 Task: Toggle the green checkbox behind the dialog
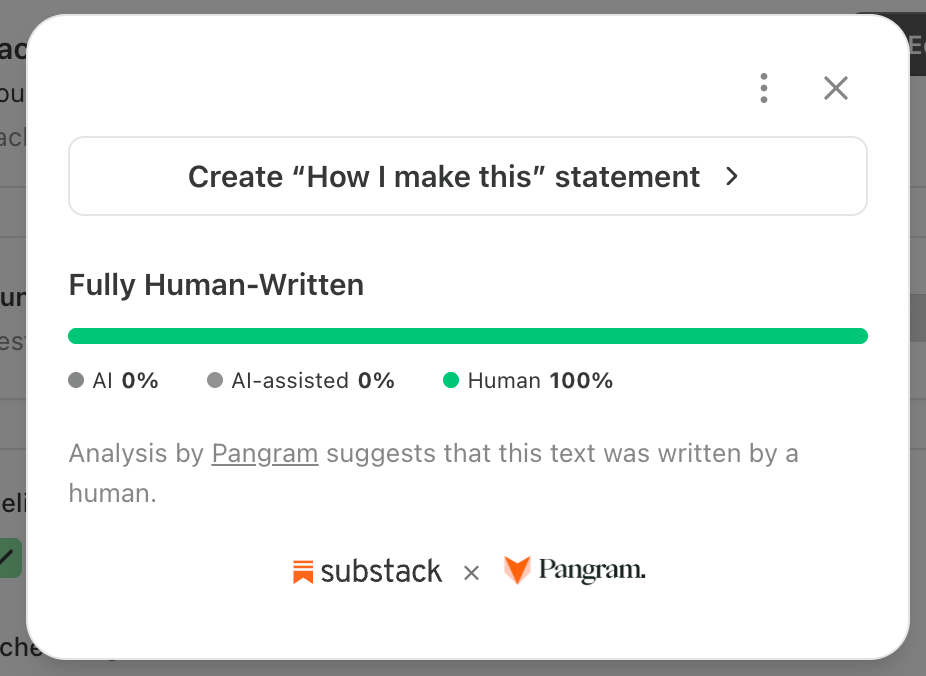pyautogui.click(x=9, y=558)
